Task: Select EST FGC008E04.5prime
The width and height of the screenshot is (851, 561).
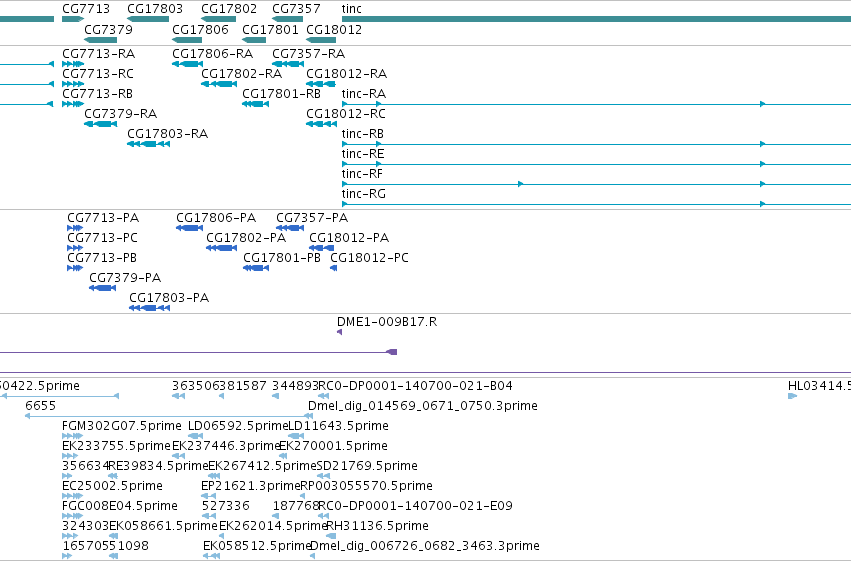Action: point(73,517)
